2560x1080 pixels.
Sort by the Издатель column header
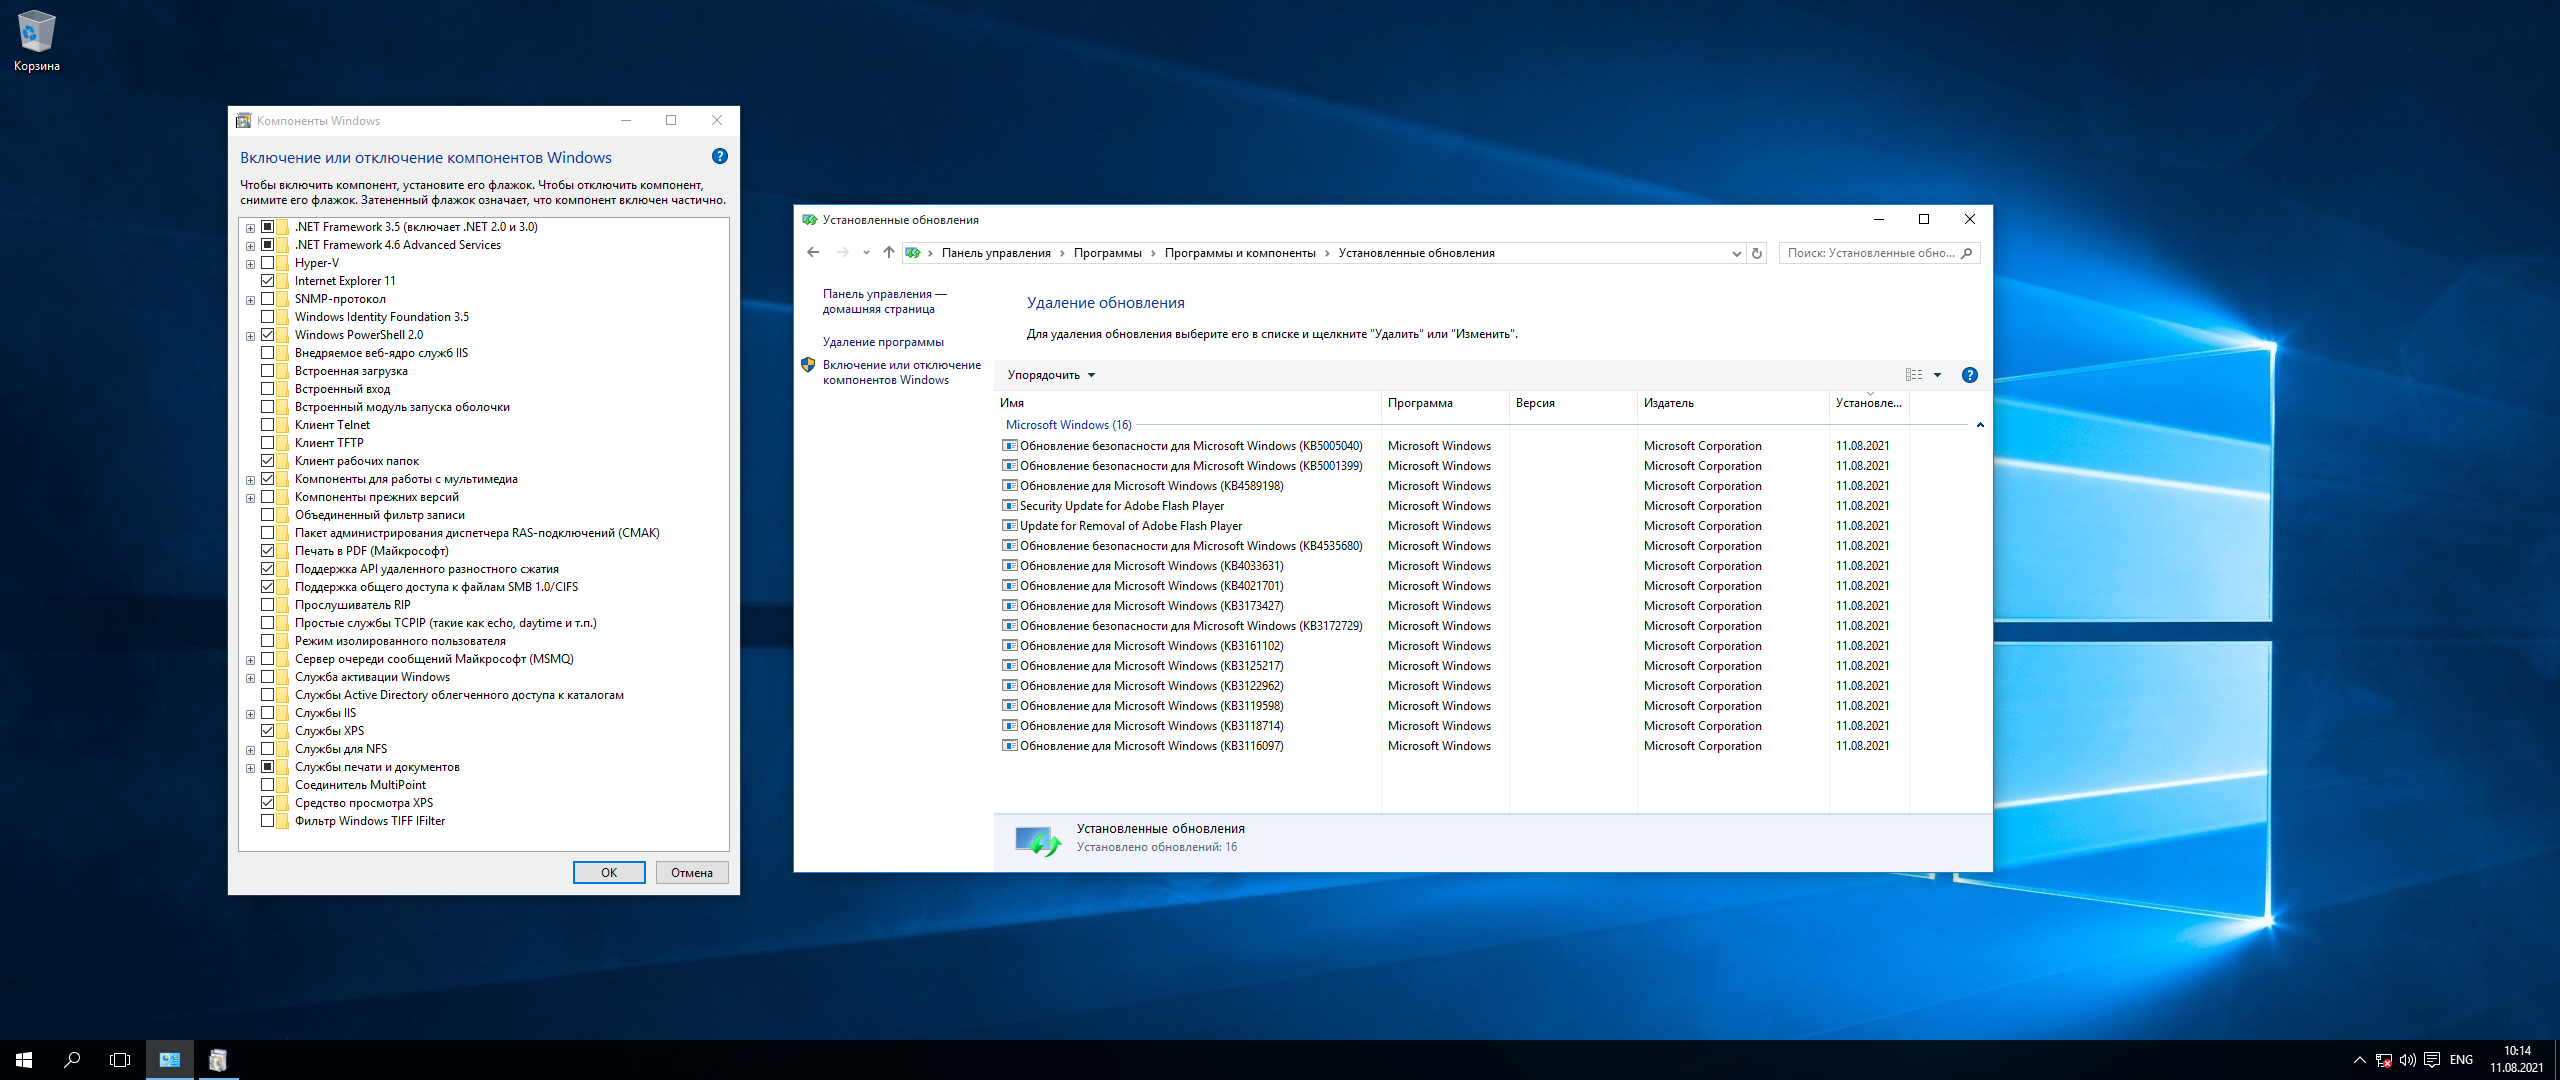click(x=1733, y=403)
